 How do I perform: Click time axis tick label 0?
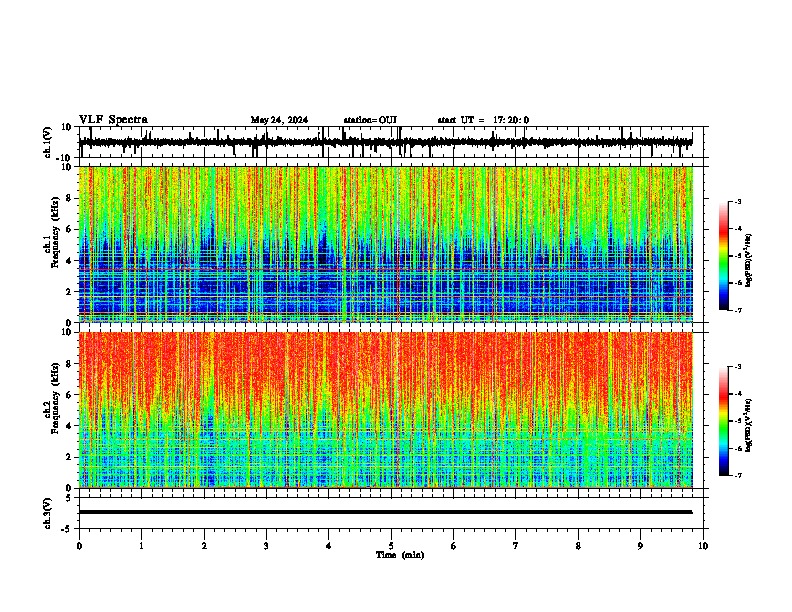tap(79, 546)
